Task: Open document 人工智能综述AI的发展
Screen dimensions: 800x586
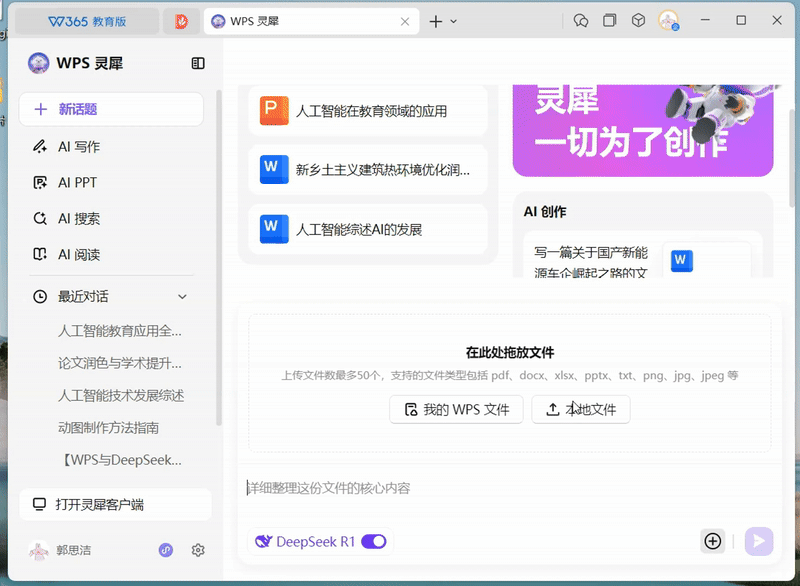Action: coord(368,229)
